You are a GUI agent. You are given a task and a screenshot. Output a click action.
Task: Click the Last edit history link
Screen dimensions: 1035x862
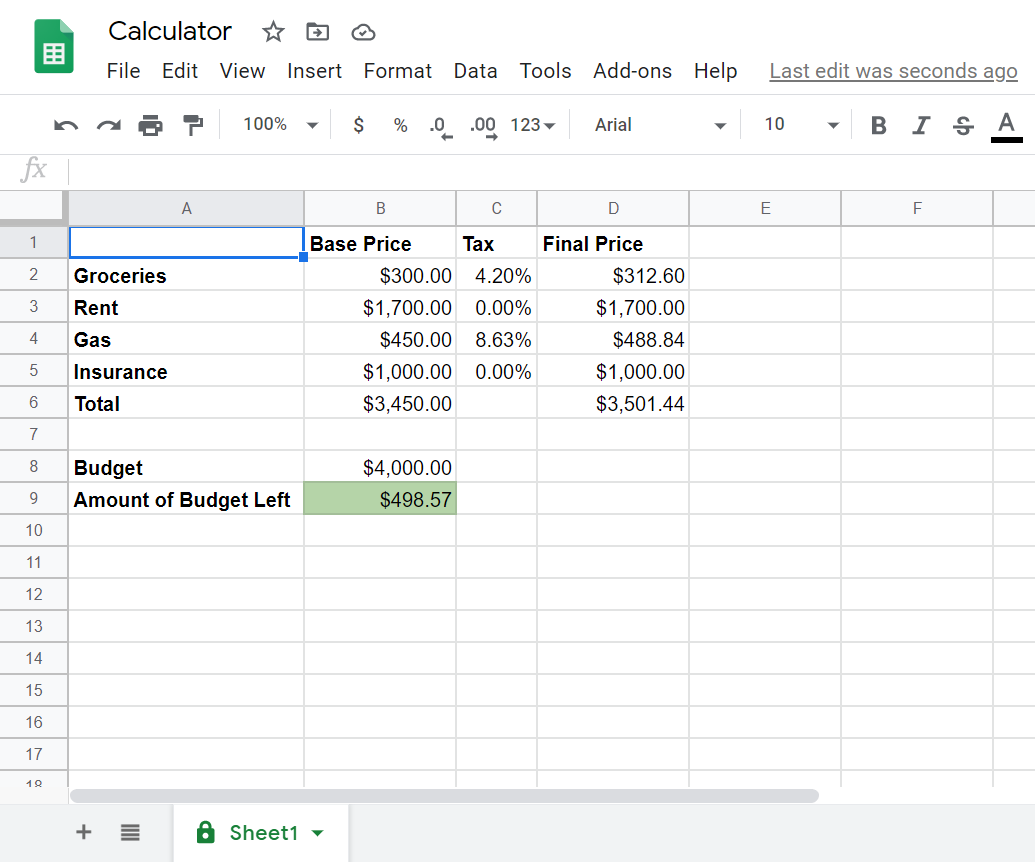tap(892, 70)
